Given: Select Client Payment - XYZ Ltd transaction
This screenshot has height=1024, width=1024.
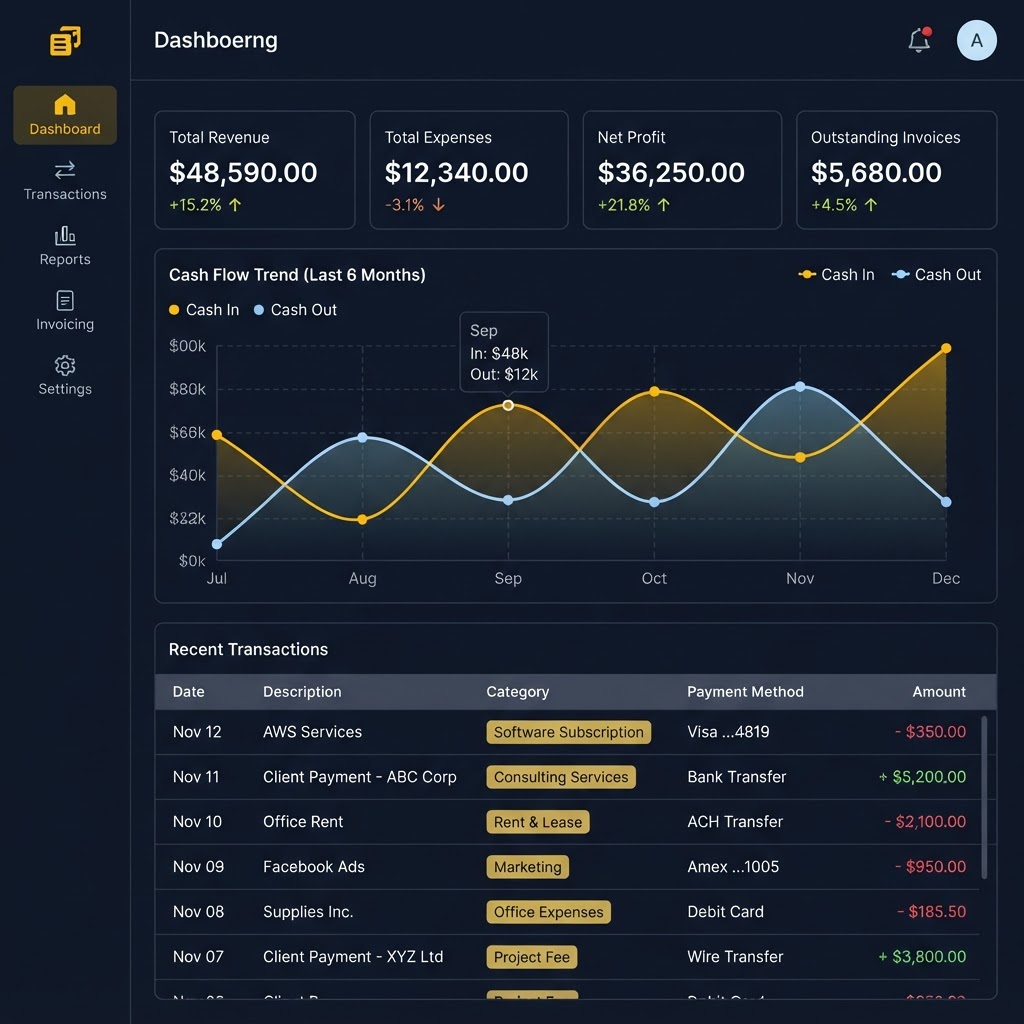Looking at the screenshot, I should 568,957.
